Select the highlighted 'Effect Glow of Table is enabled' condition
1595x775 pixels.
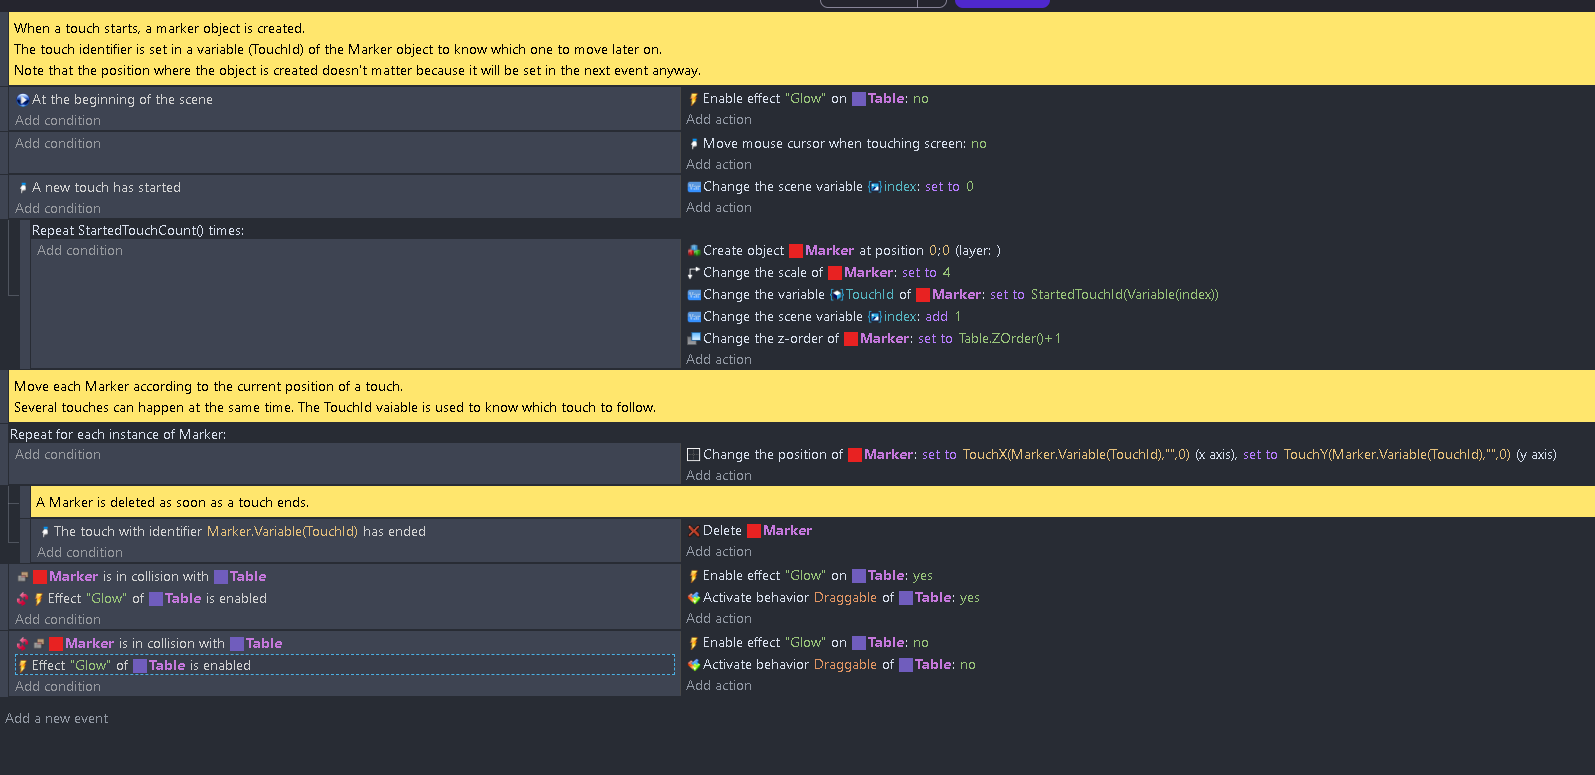tap(140, 666)
